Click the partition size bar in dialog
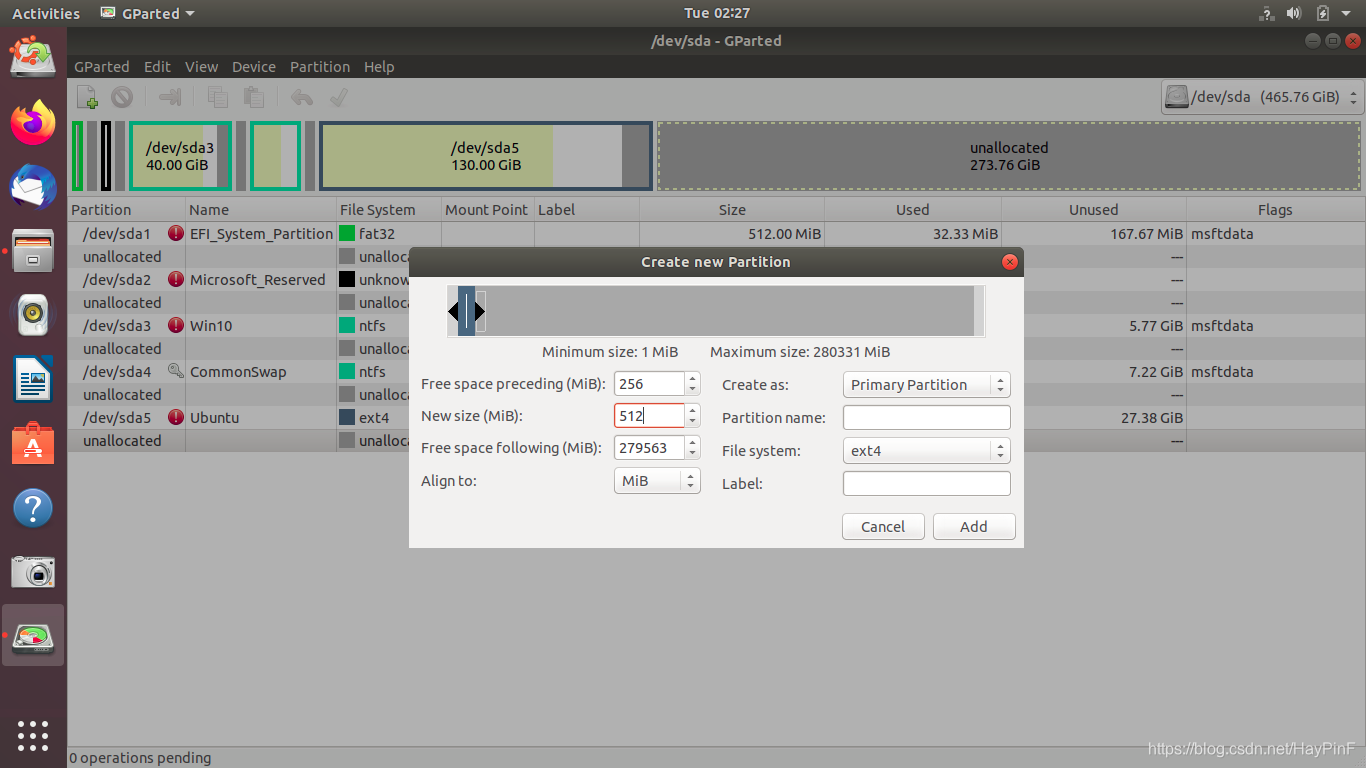The image size is (1366, 768). pos(716,311)
